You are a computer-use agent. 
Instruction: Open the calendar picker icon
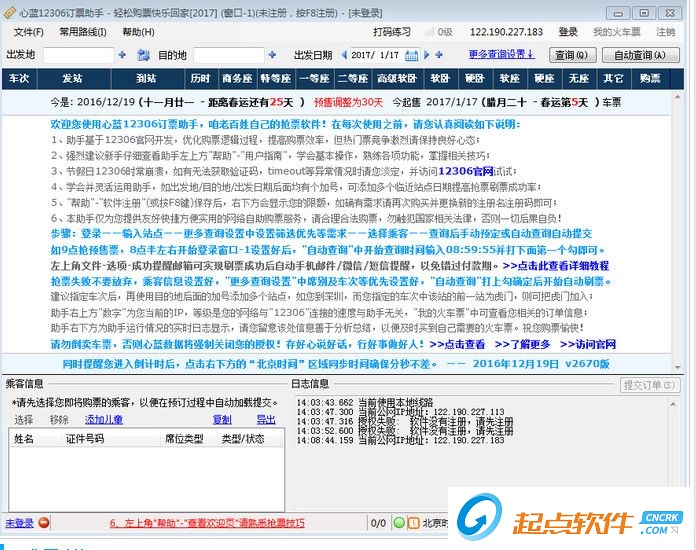pos(411,55)
